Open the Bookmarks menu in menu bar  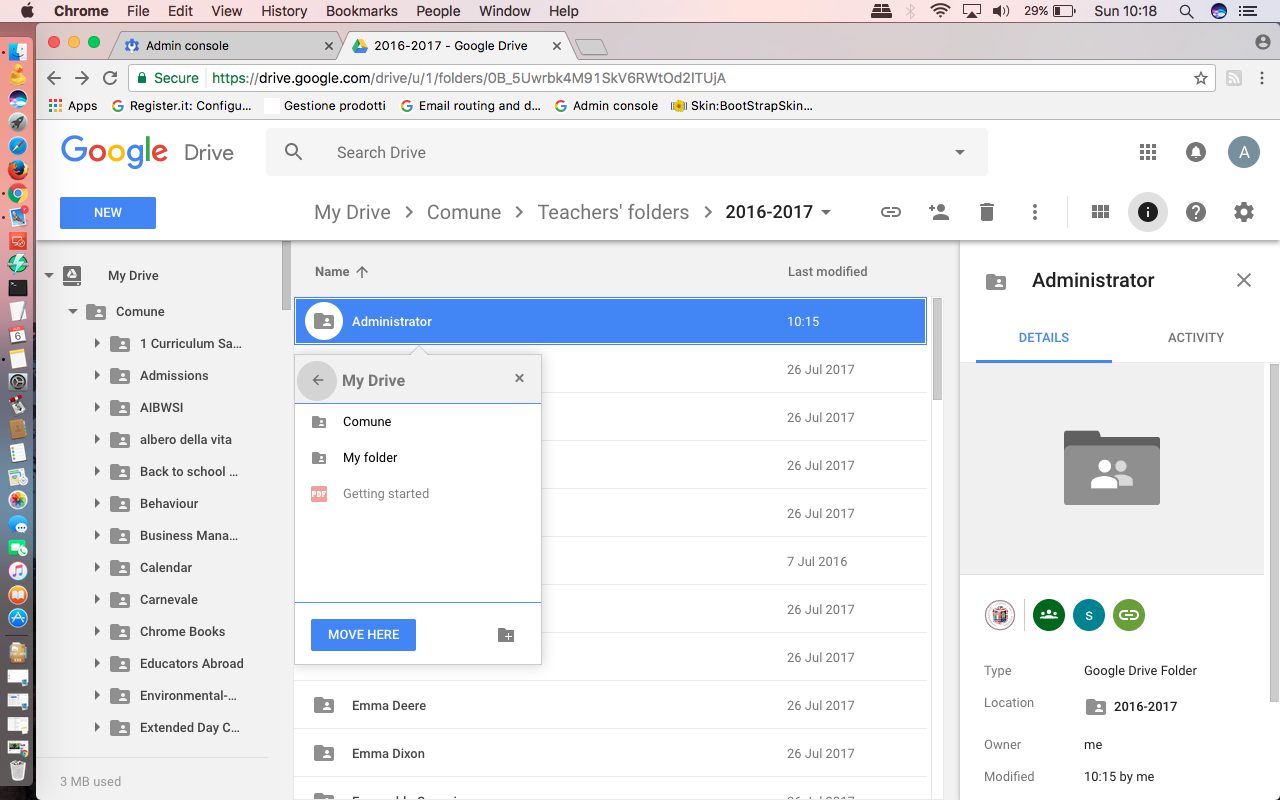pos(362,11)
